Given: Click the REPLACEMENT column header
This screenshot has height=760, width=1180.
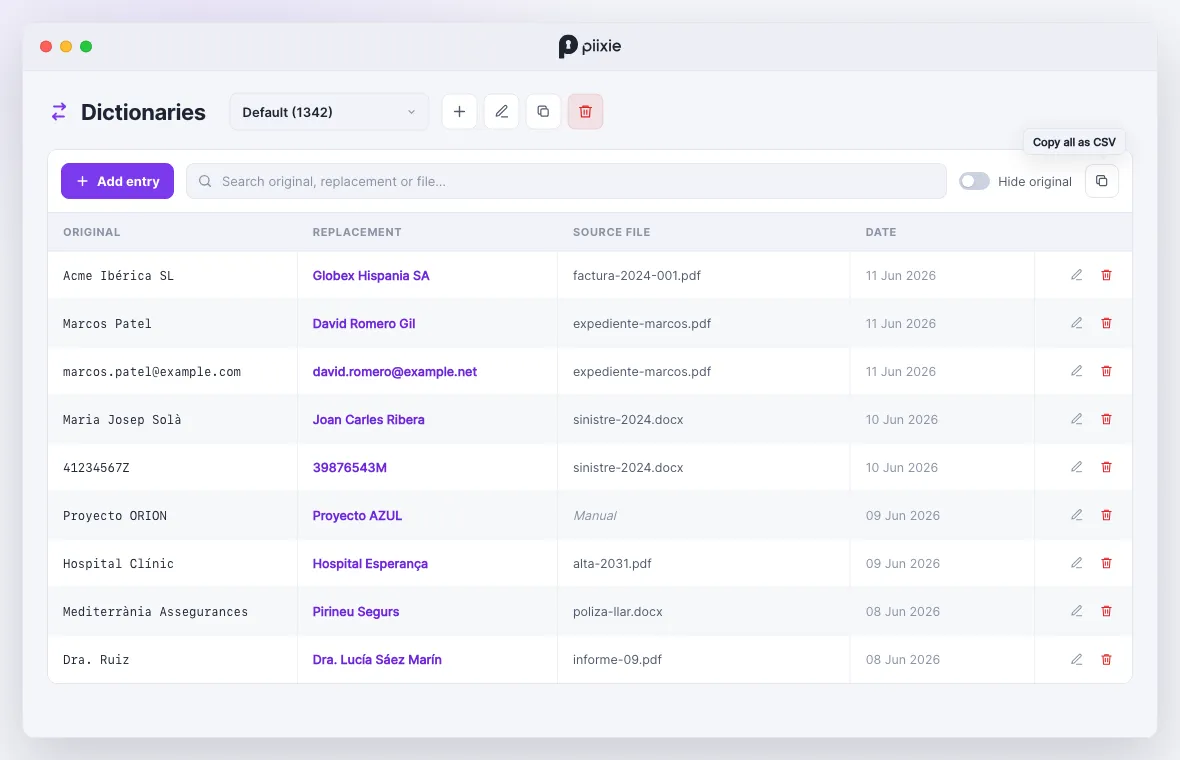Looking at the screenshot, I should (357, 232).
